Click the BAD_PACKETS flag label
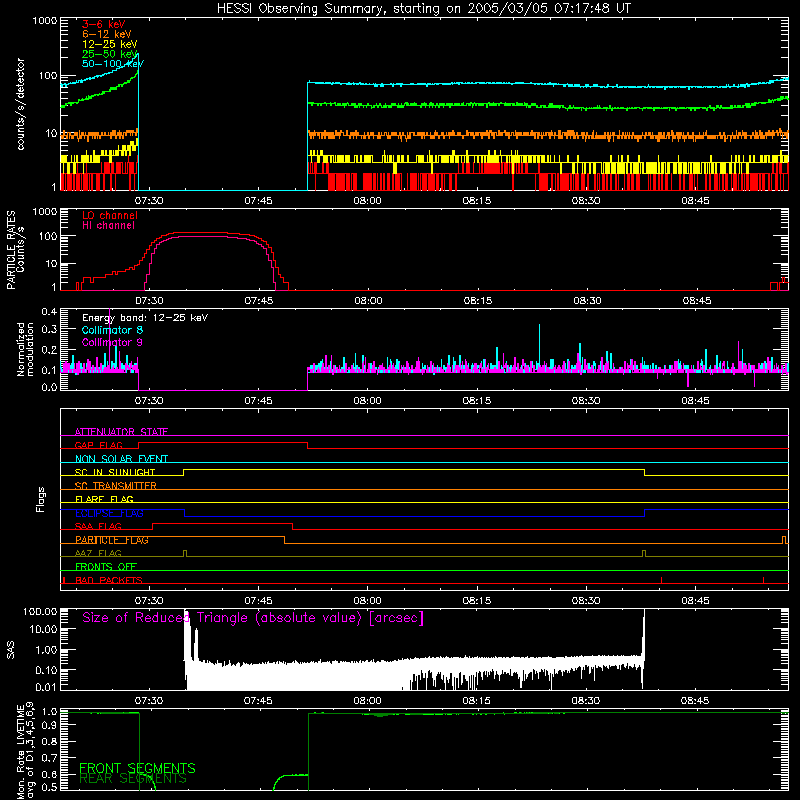This screenshot has width=800, height=800. click(109, 580)
